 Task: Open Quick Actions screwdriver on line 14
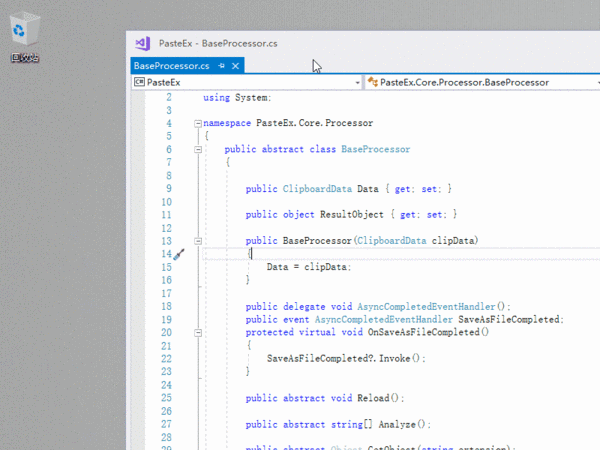(179, 254)
